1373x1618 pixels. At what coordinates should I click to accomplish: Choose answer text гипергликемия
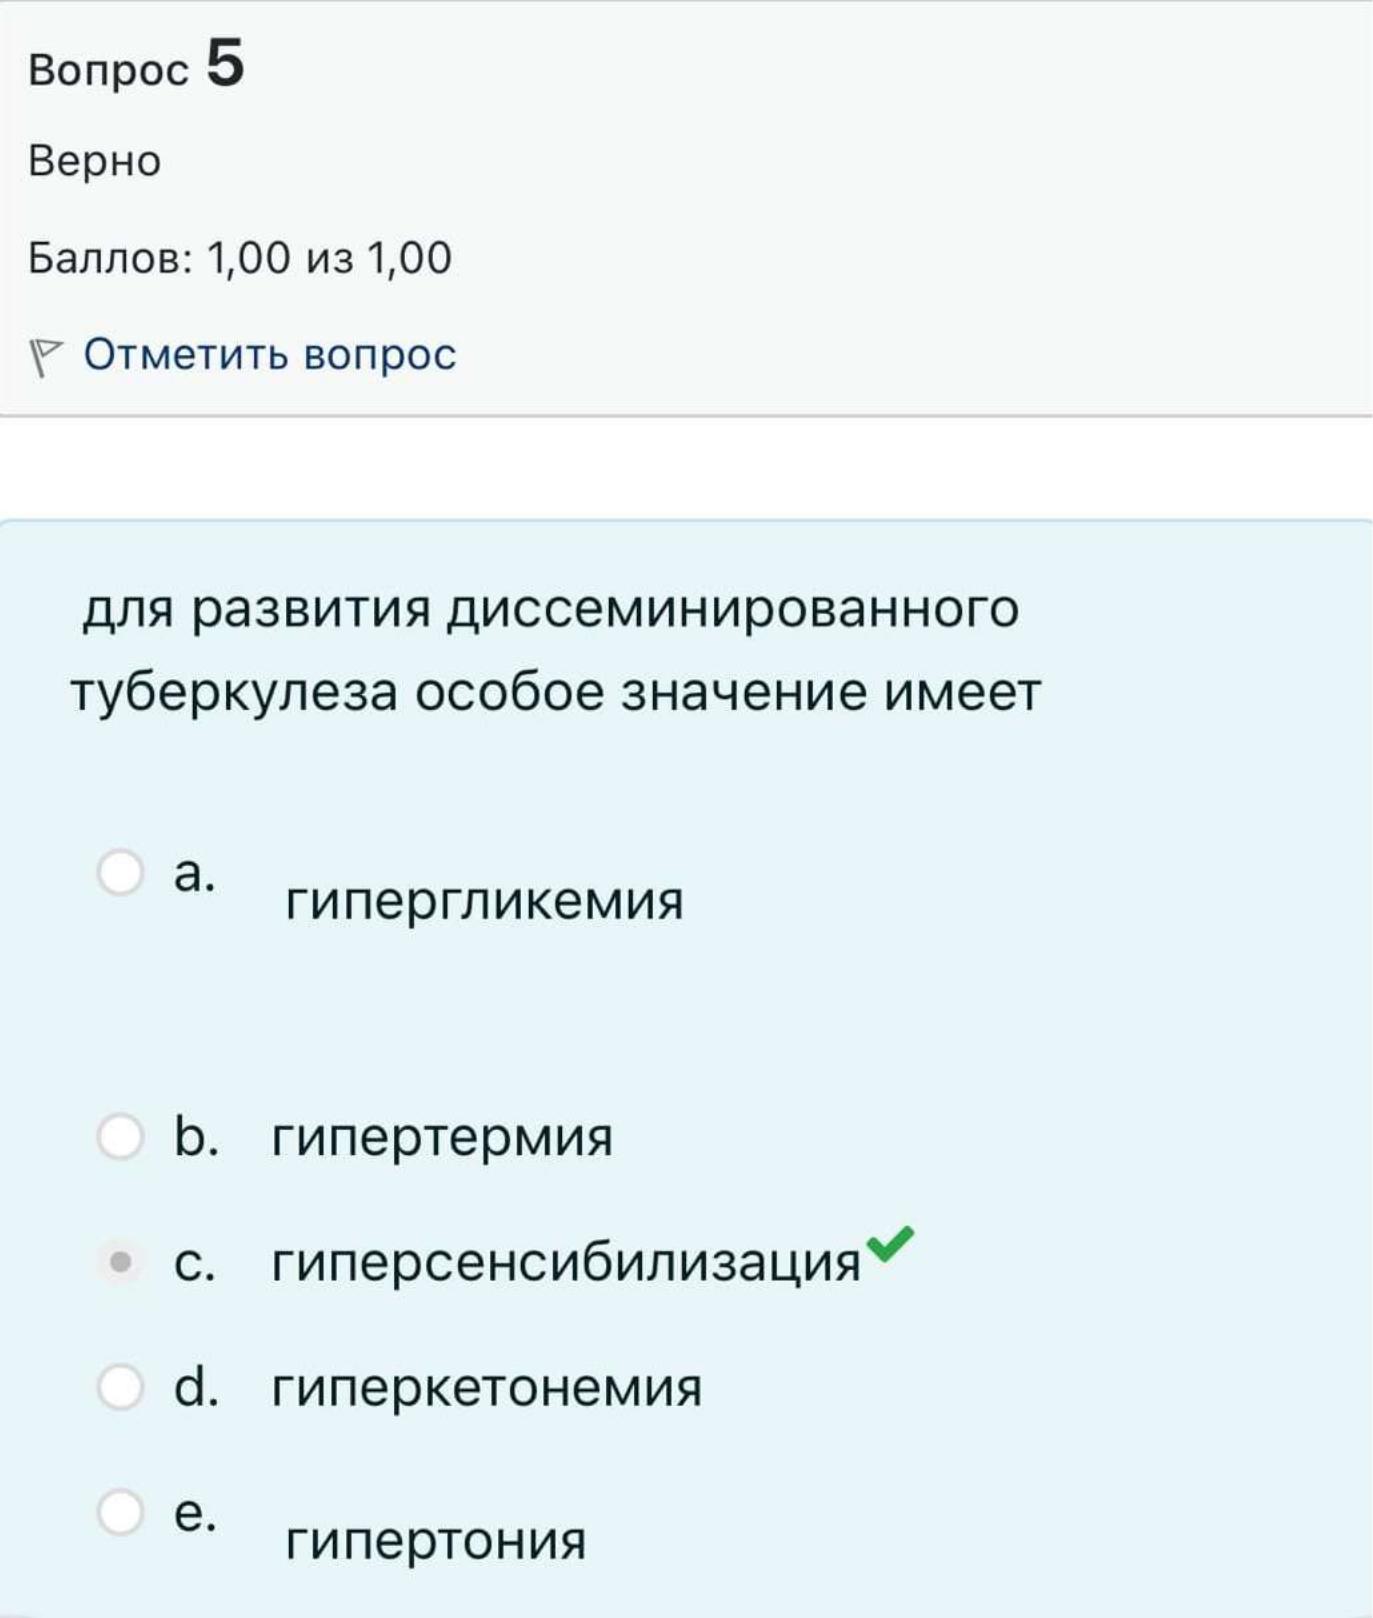pos(485,902)
